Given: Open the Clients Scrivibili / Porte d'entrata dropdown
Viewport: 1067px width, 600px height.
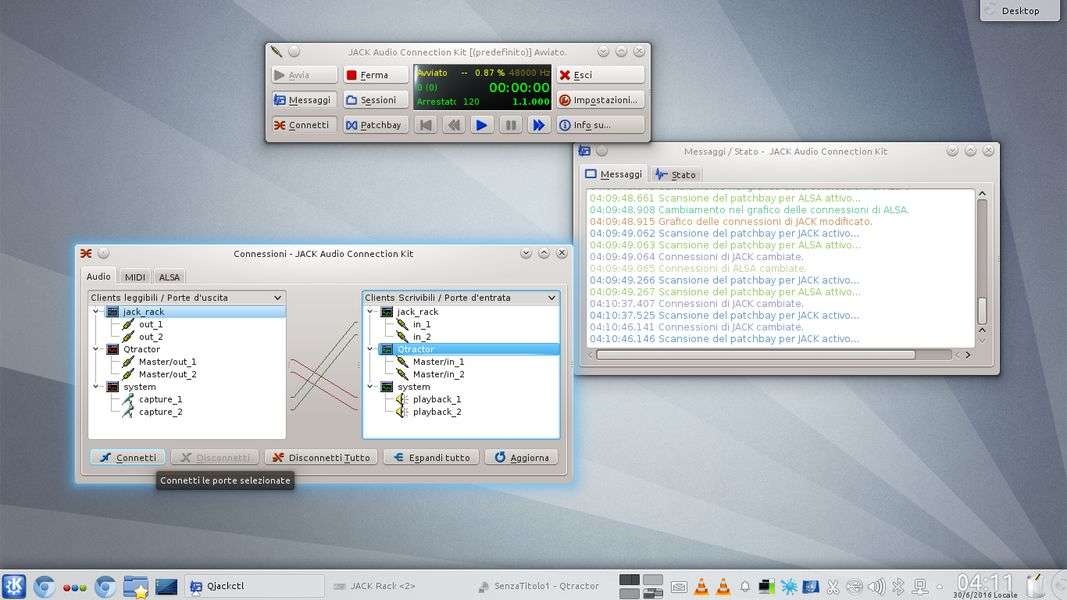Looking at the screenshot, I should click(x=460, y=298).
